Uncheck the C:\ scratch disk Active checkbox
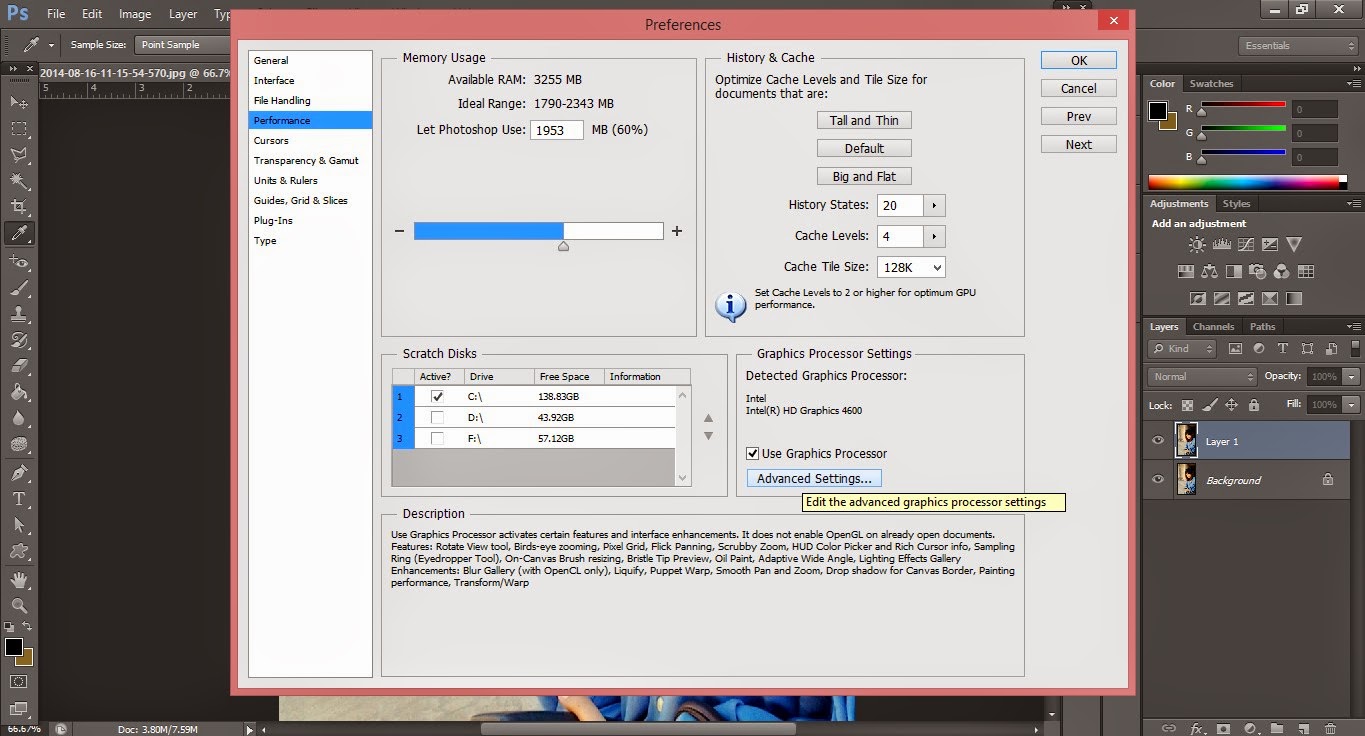The height and width of the screenshot is (736, 1365). point(437,396)
